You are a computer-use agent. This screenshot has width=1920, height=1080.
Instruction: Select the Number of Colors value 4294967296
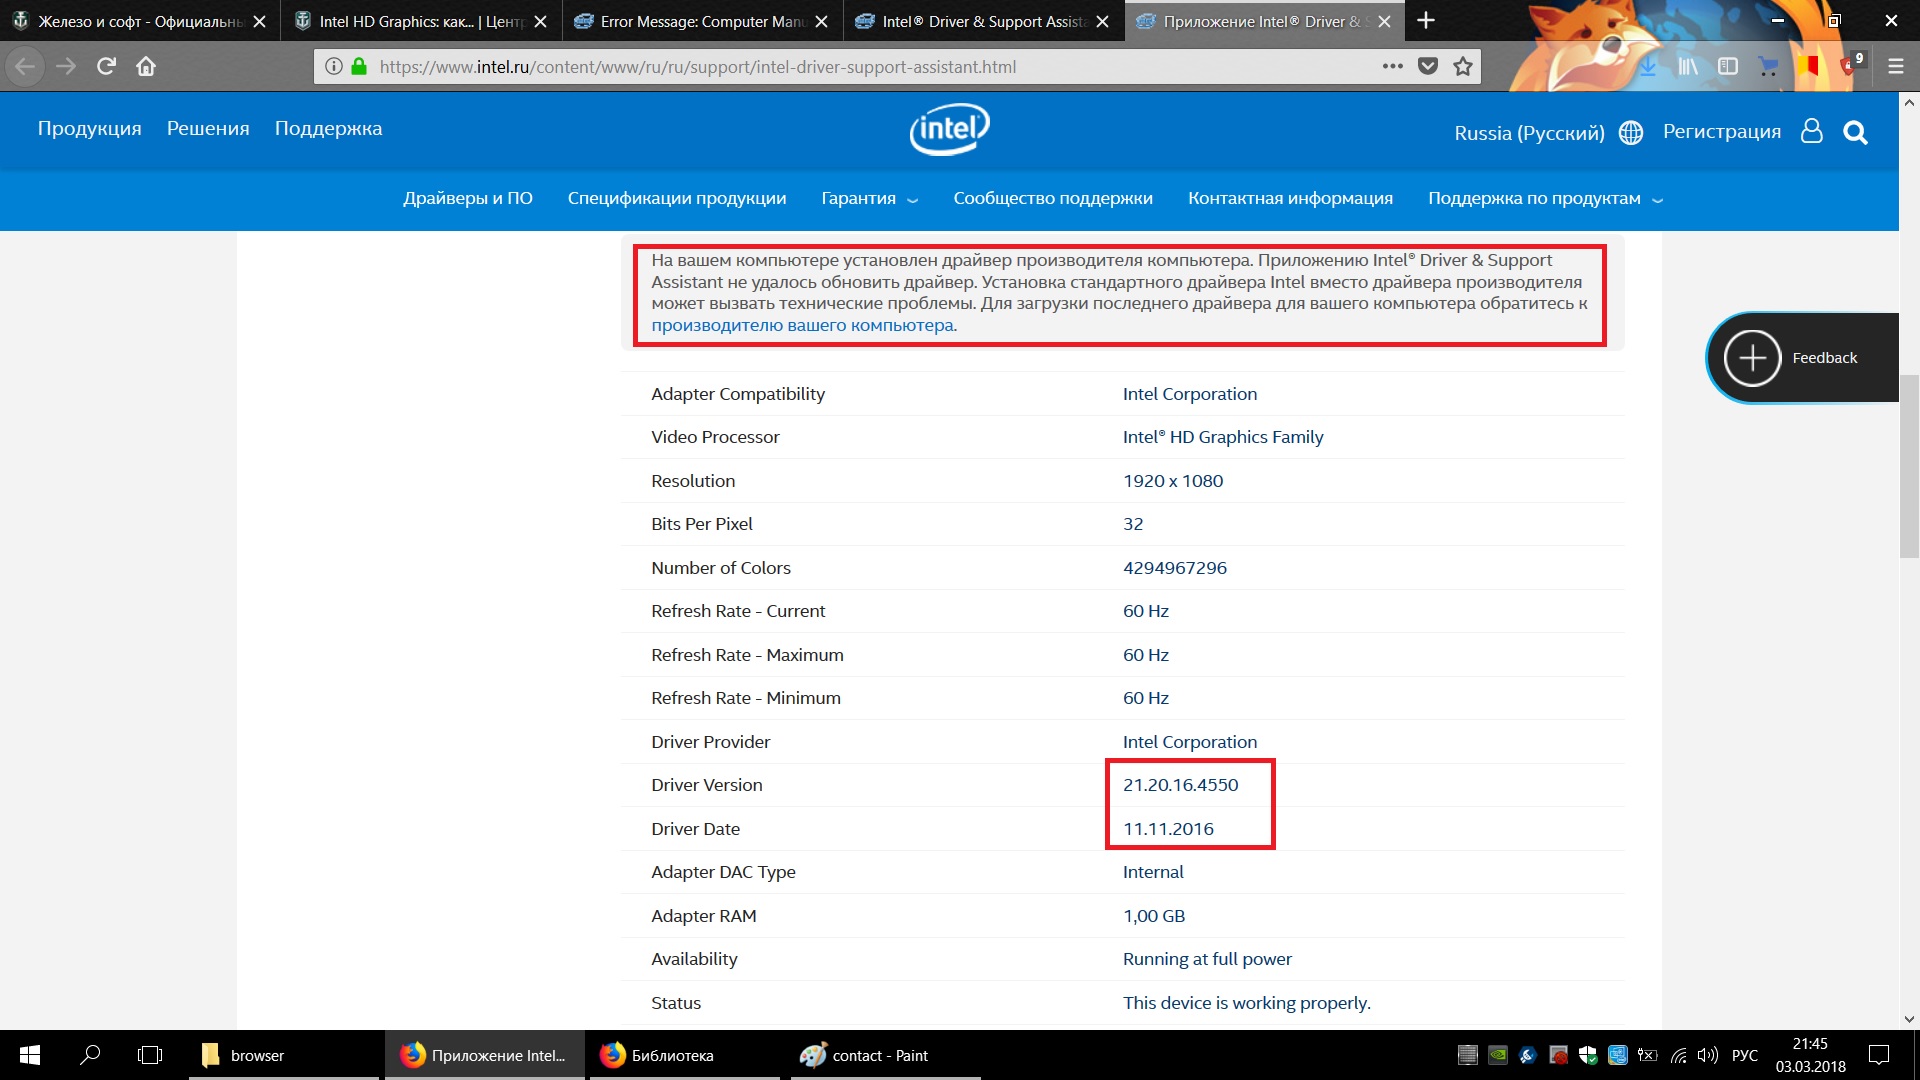click(1174, 568)
